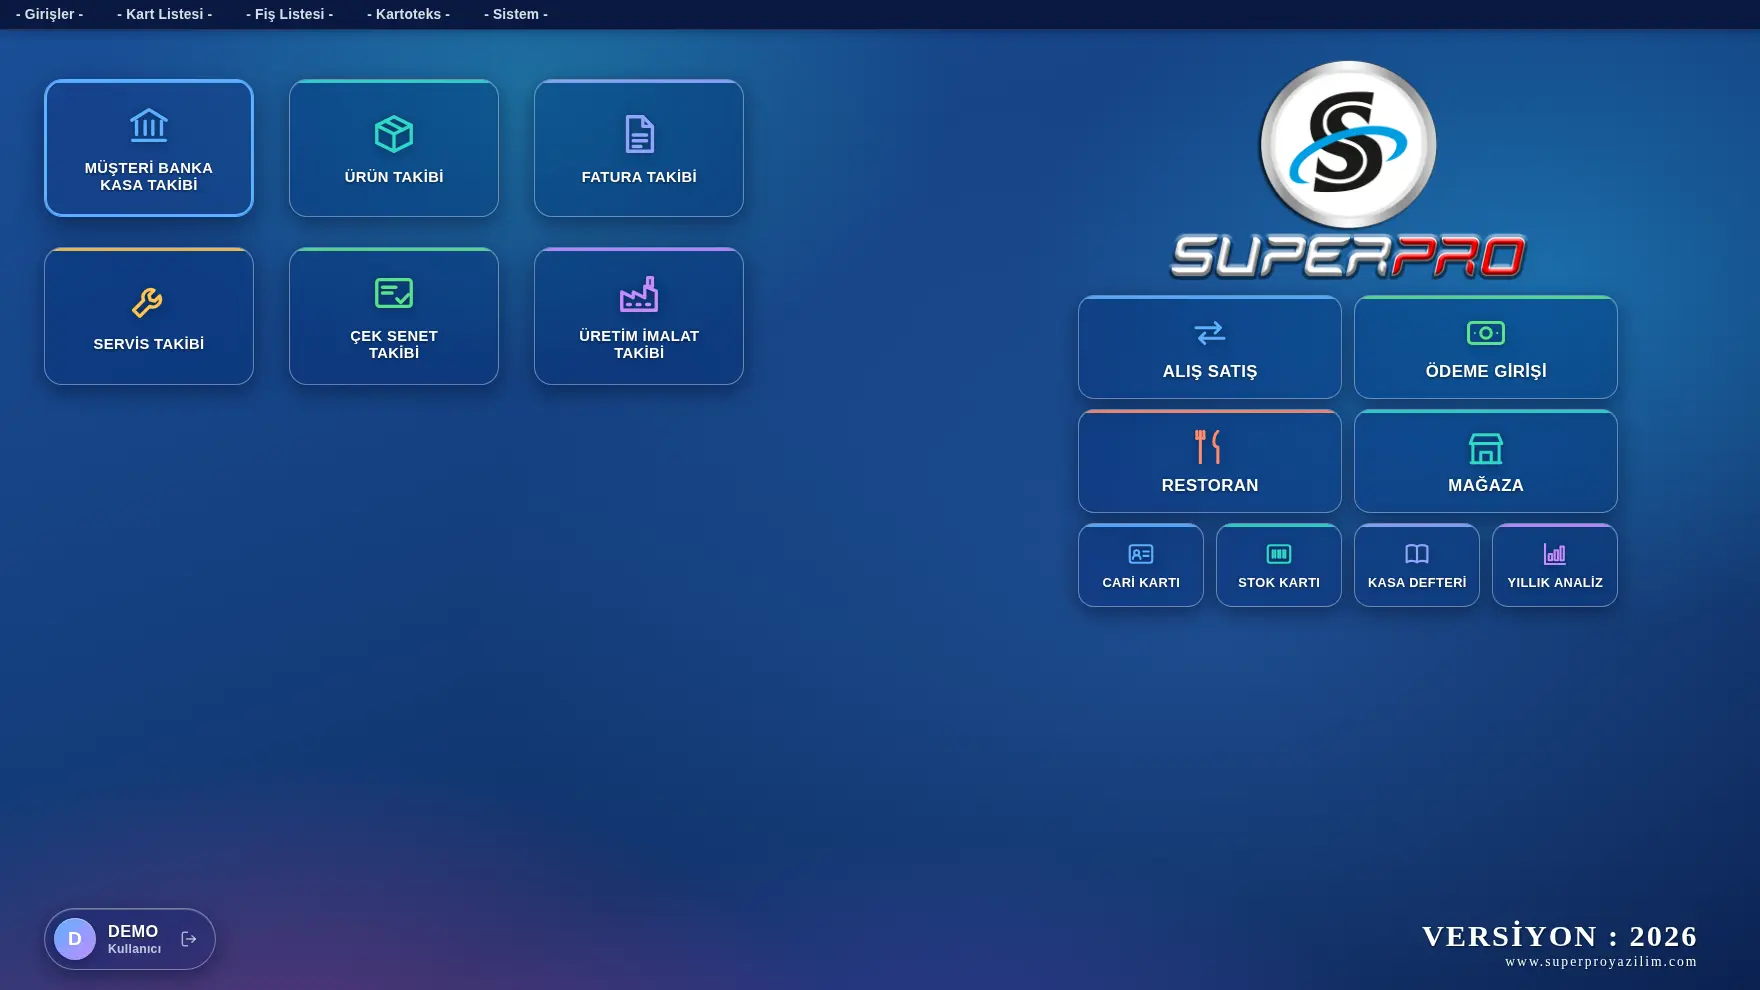Click the www.superproyazilim.com link
Screen dimensions: 1760x990
pyautogui.click(x=1601, y=962)
